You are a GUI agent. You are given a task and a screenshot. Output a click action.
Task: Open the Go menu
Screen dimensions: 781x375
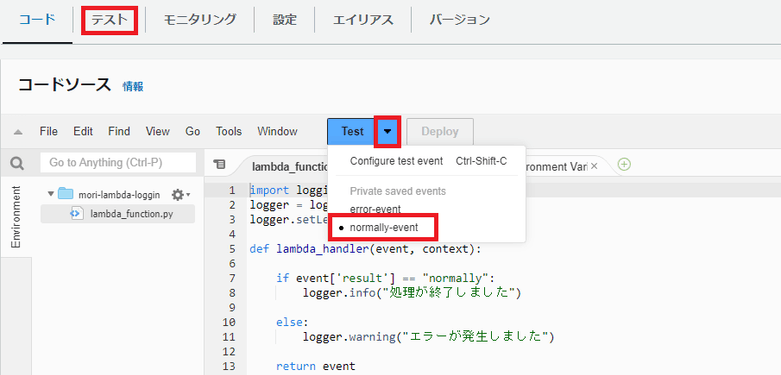(x=193, y=131)
